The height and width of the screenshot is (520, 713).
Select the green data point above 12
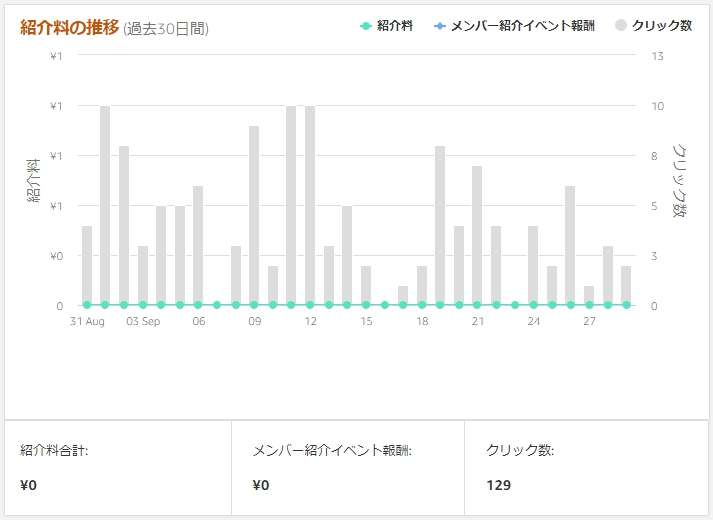[x=310, y=305]
